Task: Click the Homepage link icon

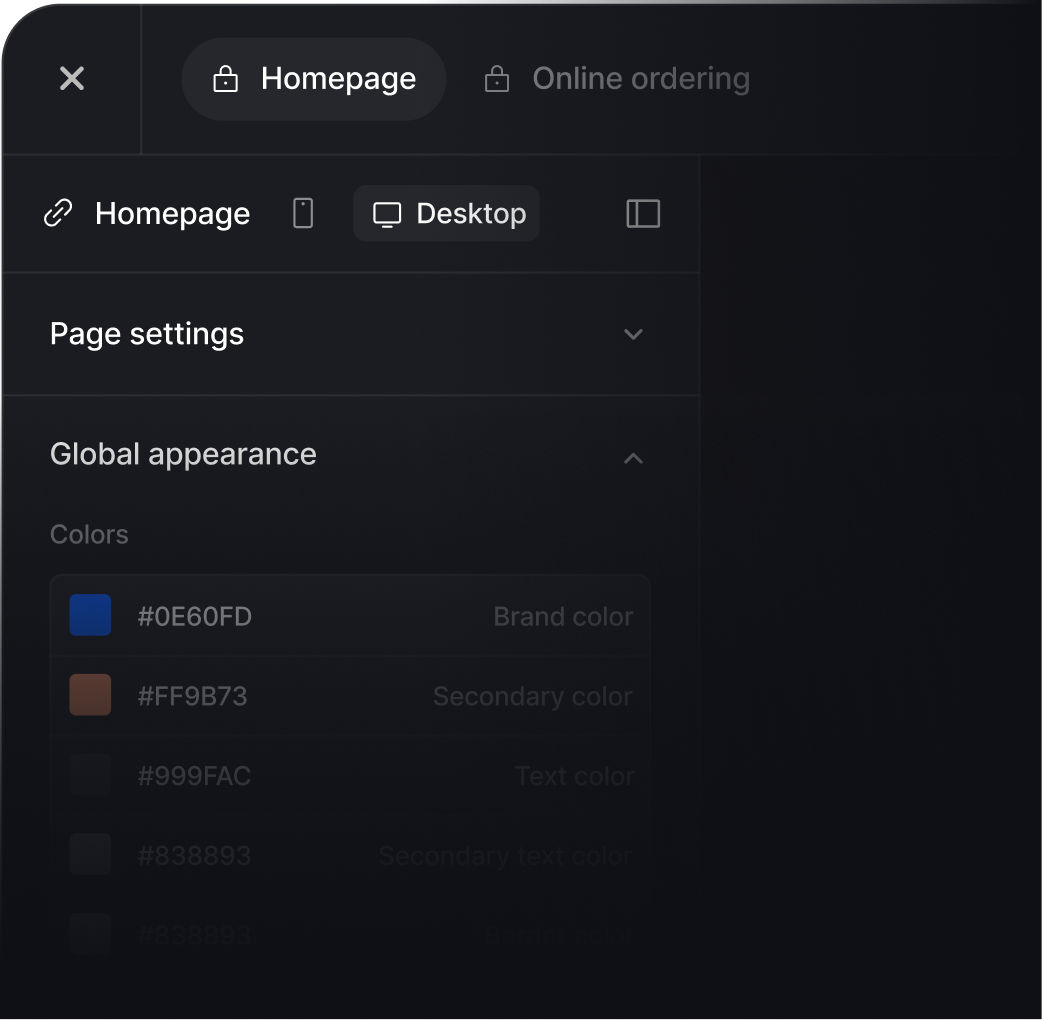Action: (58, 213)
